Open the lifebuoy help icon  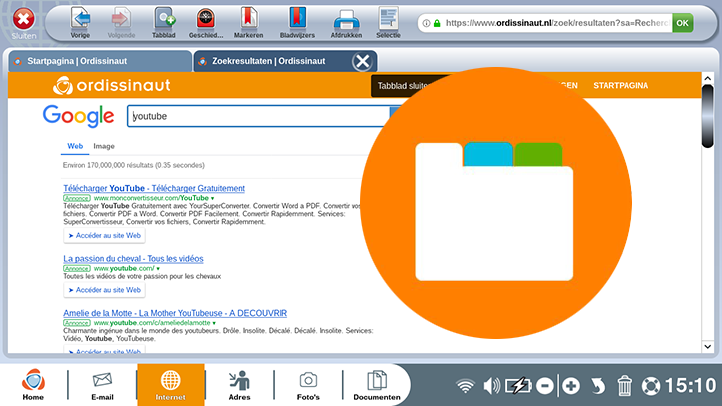point(651,386)
